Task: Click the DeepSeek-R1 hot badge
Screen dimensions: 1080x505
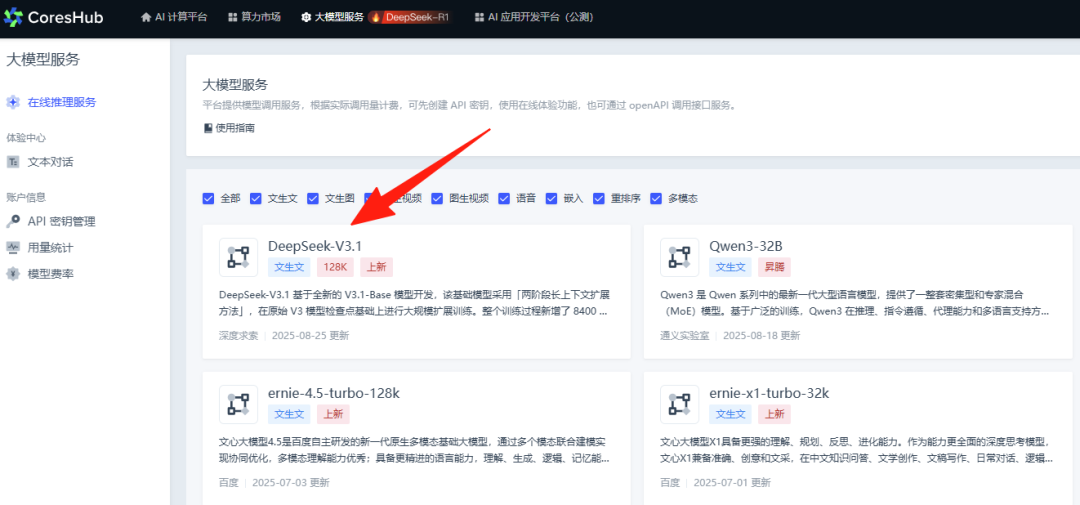Action: click(410, 17)
